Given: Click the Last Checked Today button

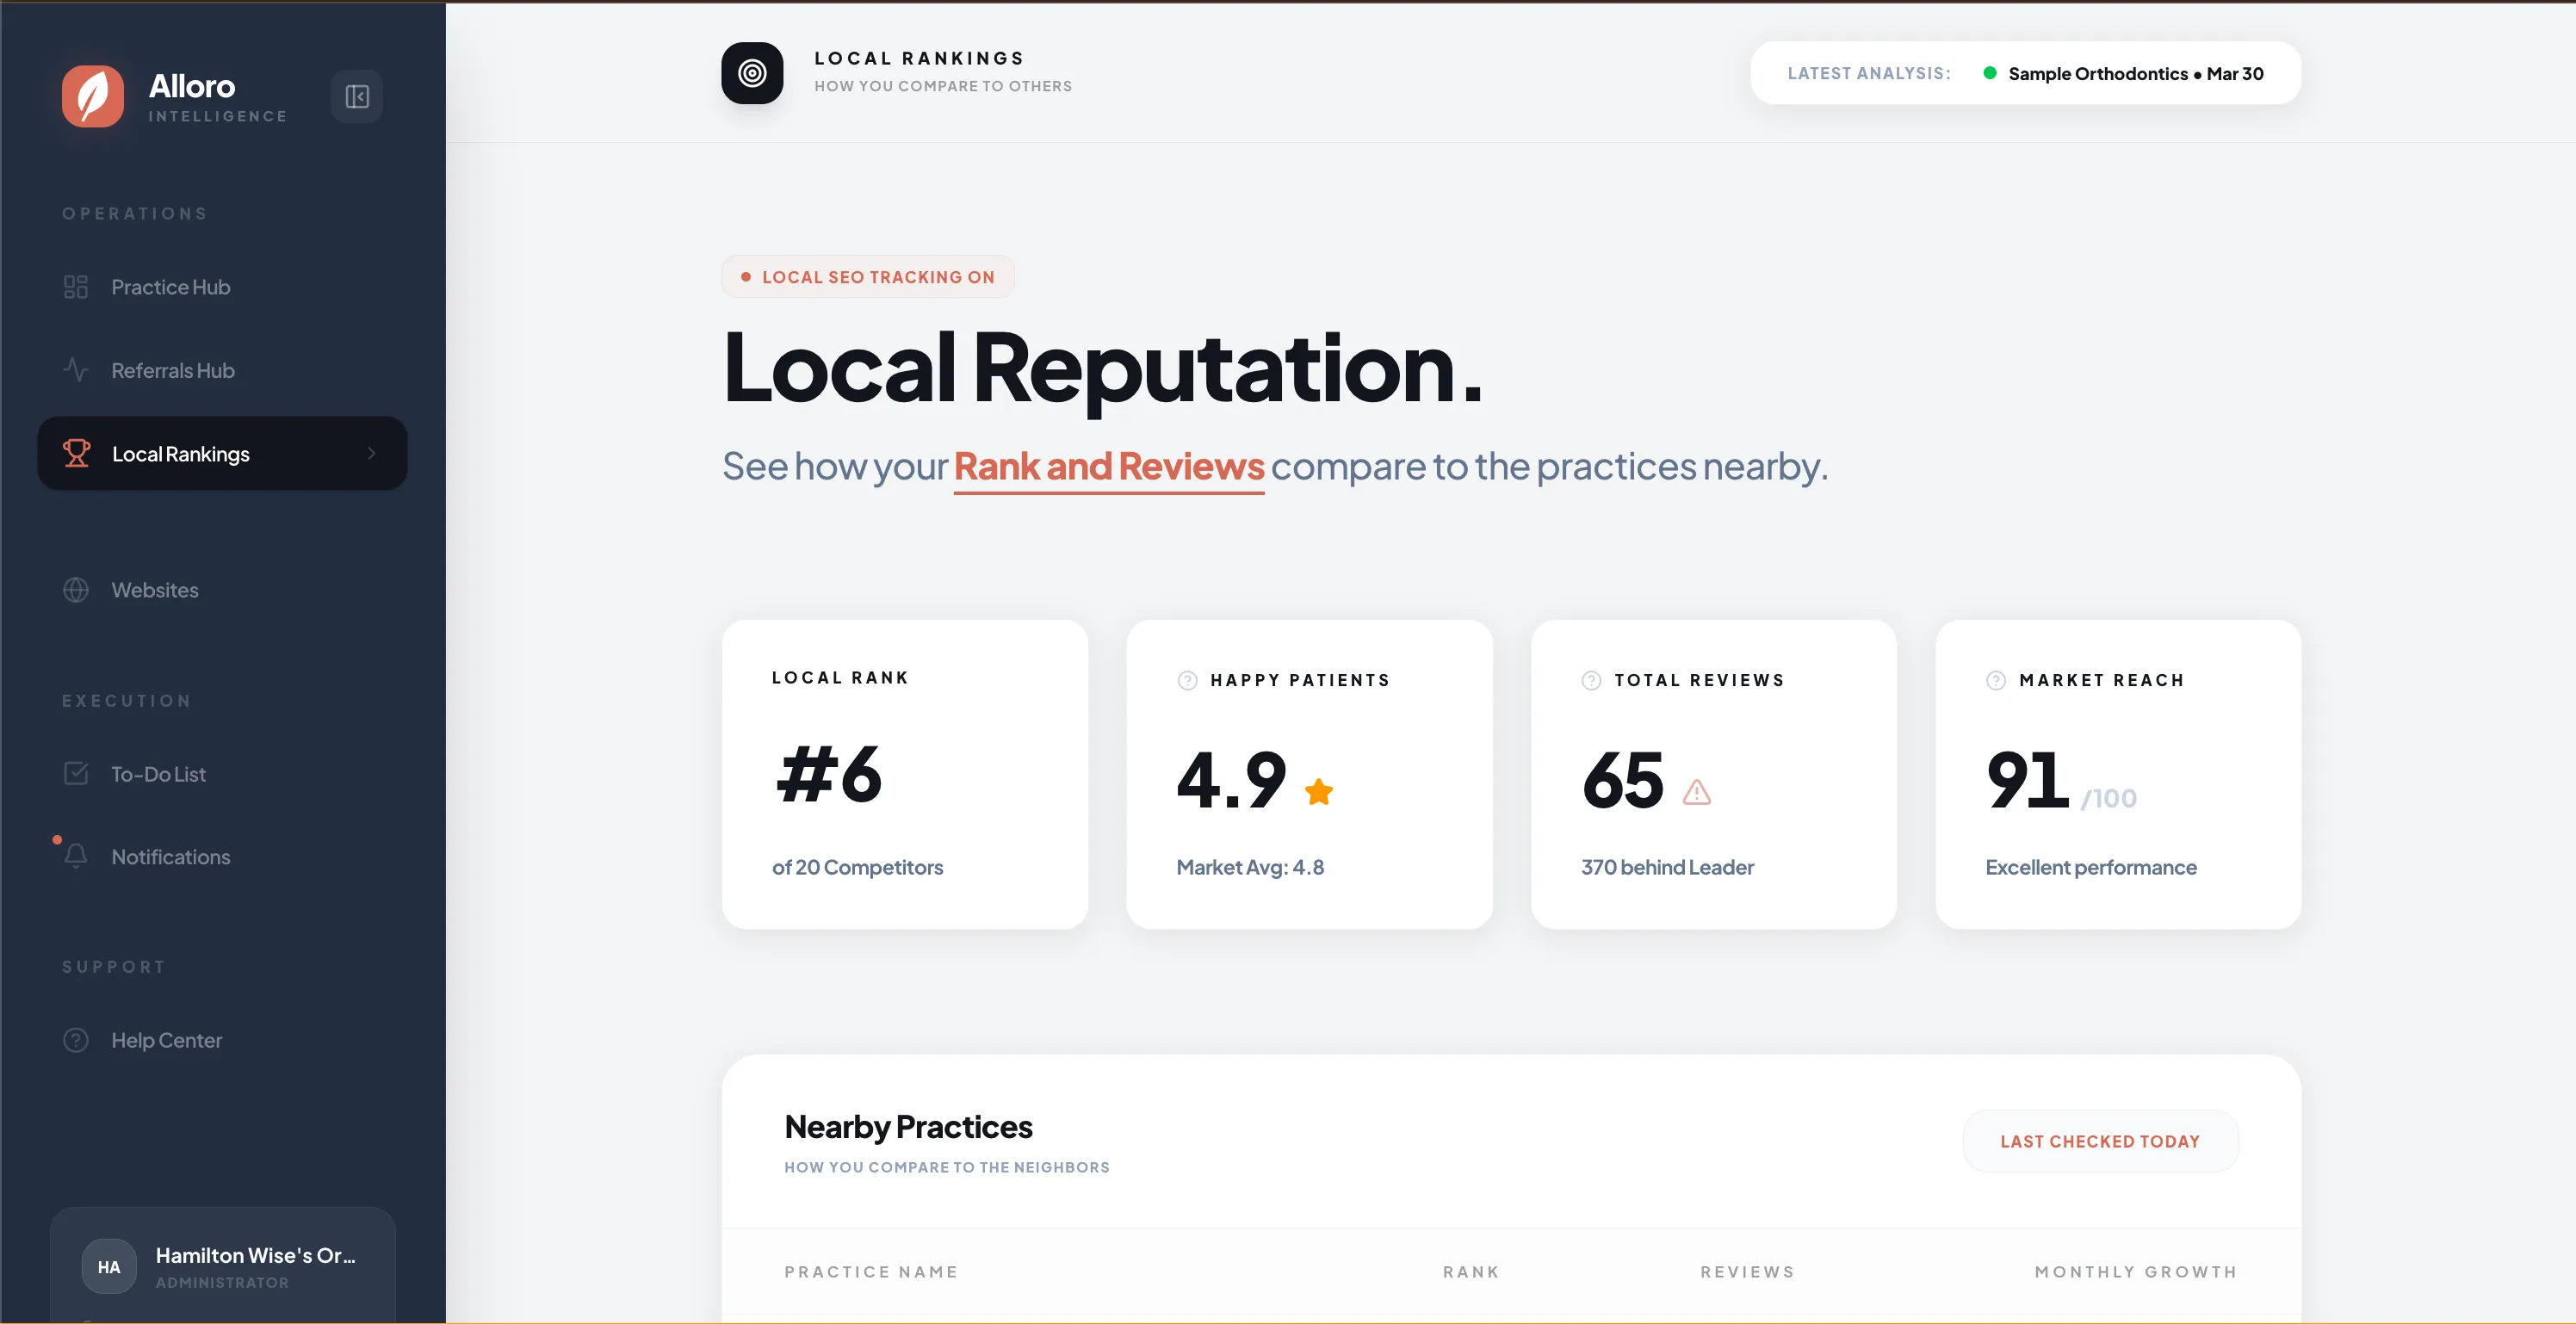Looking at the screenshot, I should click(x=2099, y=1141).
